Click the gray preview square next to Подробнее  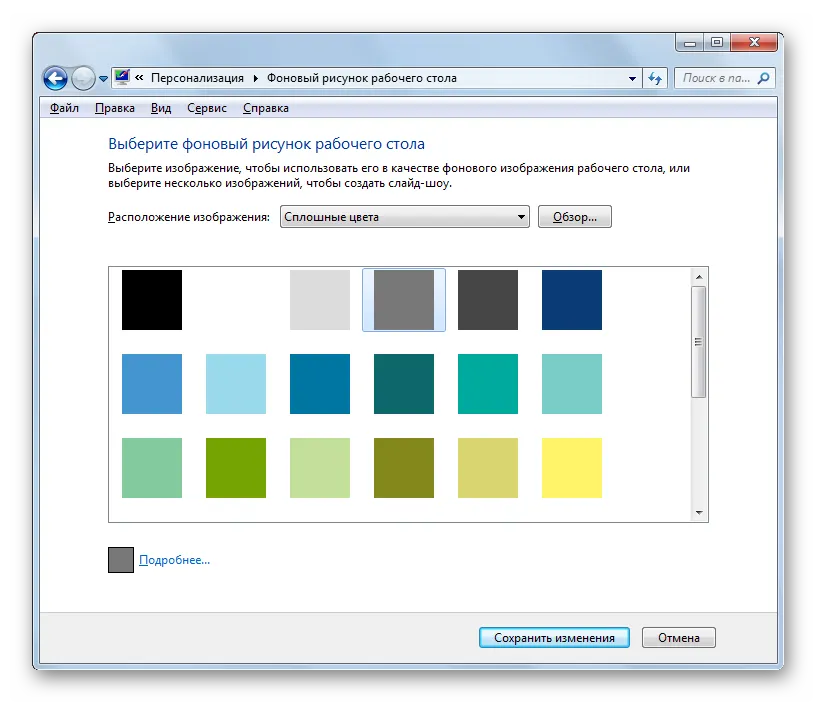tap(121, 560)
